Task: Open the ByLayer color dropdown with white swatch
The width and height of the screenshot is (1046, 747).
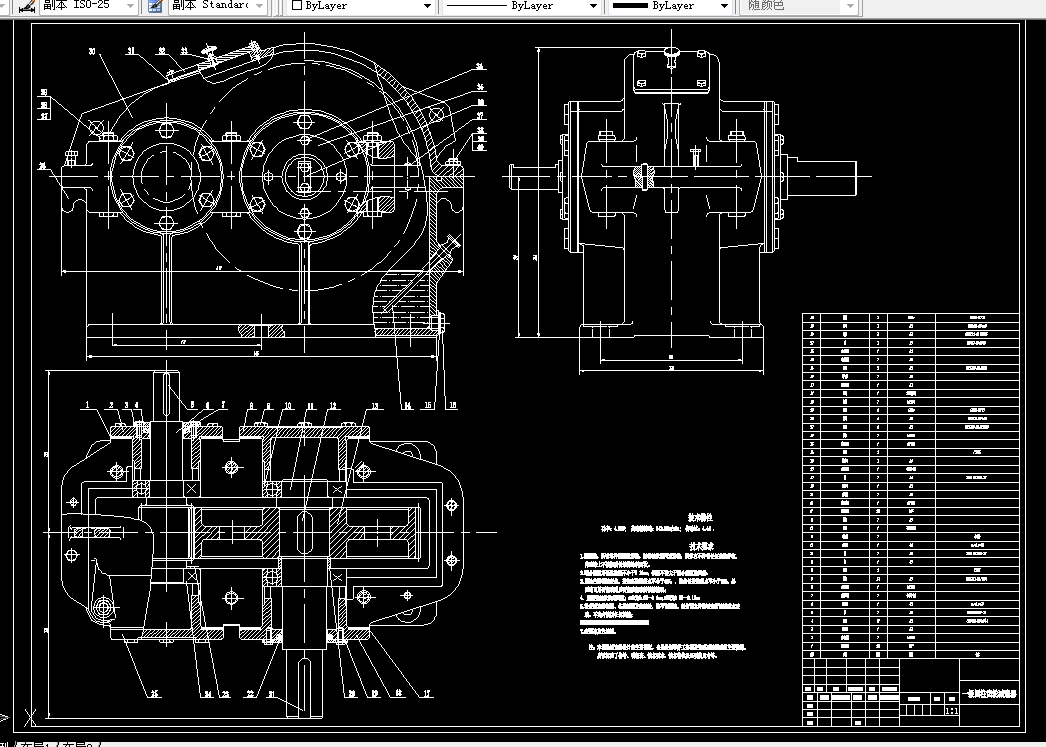Action: click(361, 5)
